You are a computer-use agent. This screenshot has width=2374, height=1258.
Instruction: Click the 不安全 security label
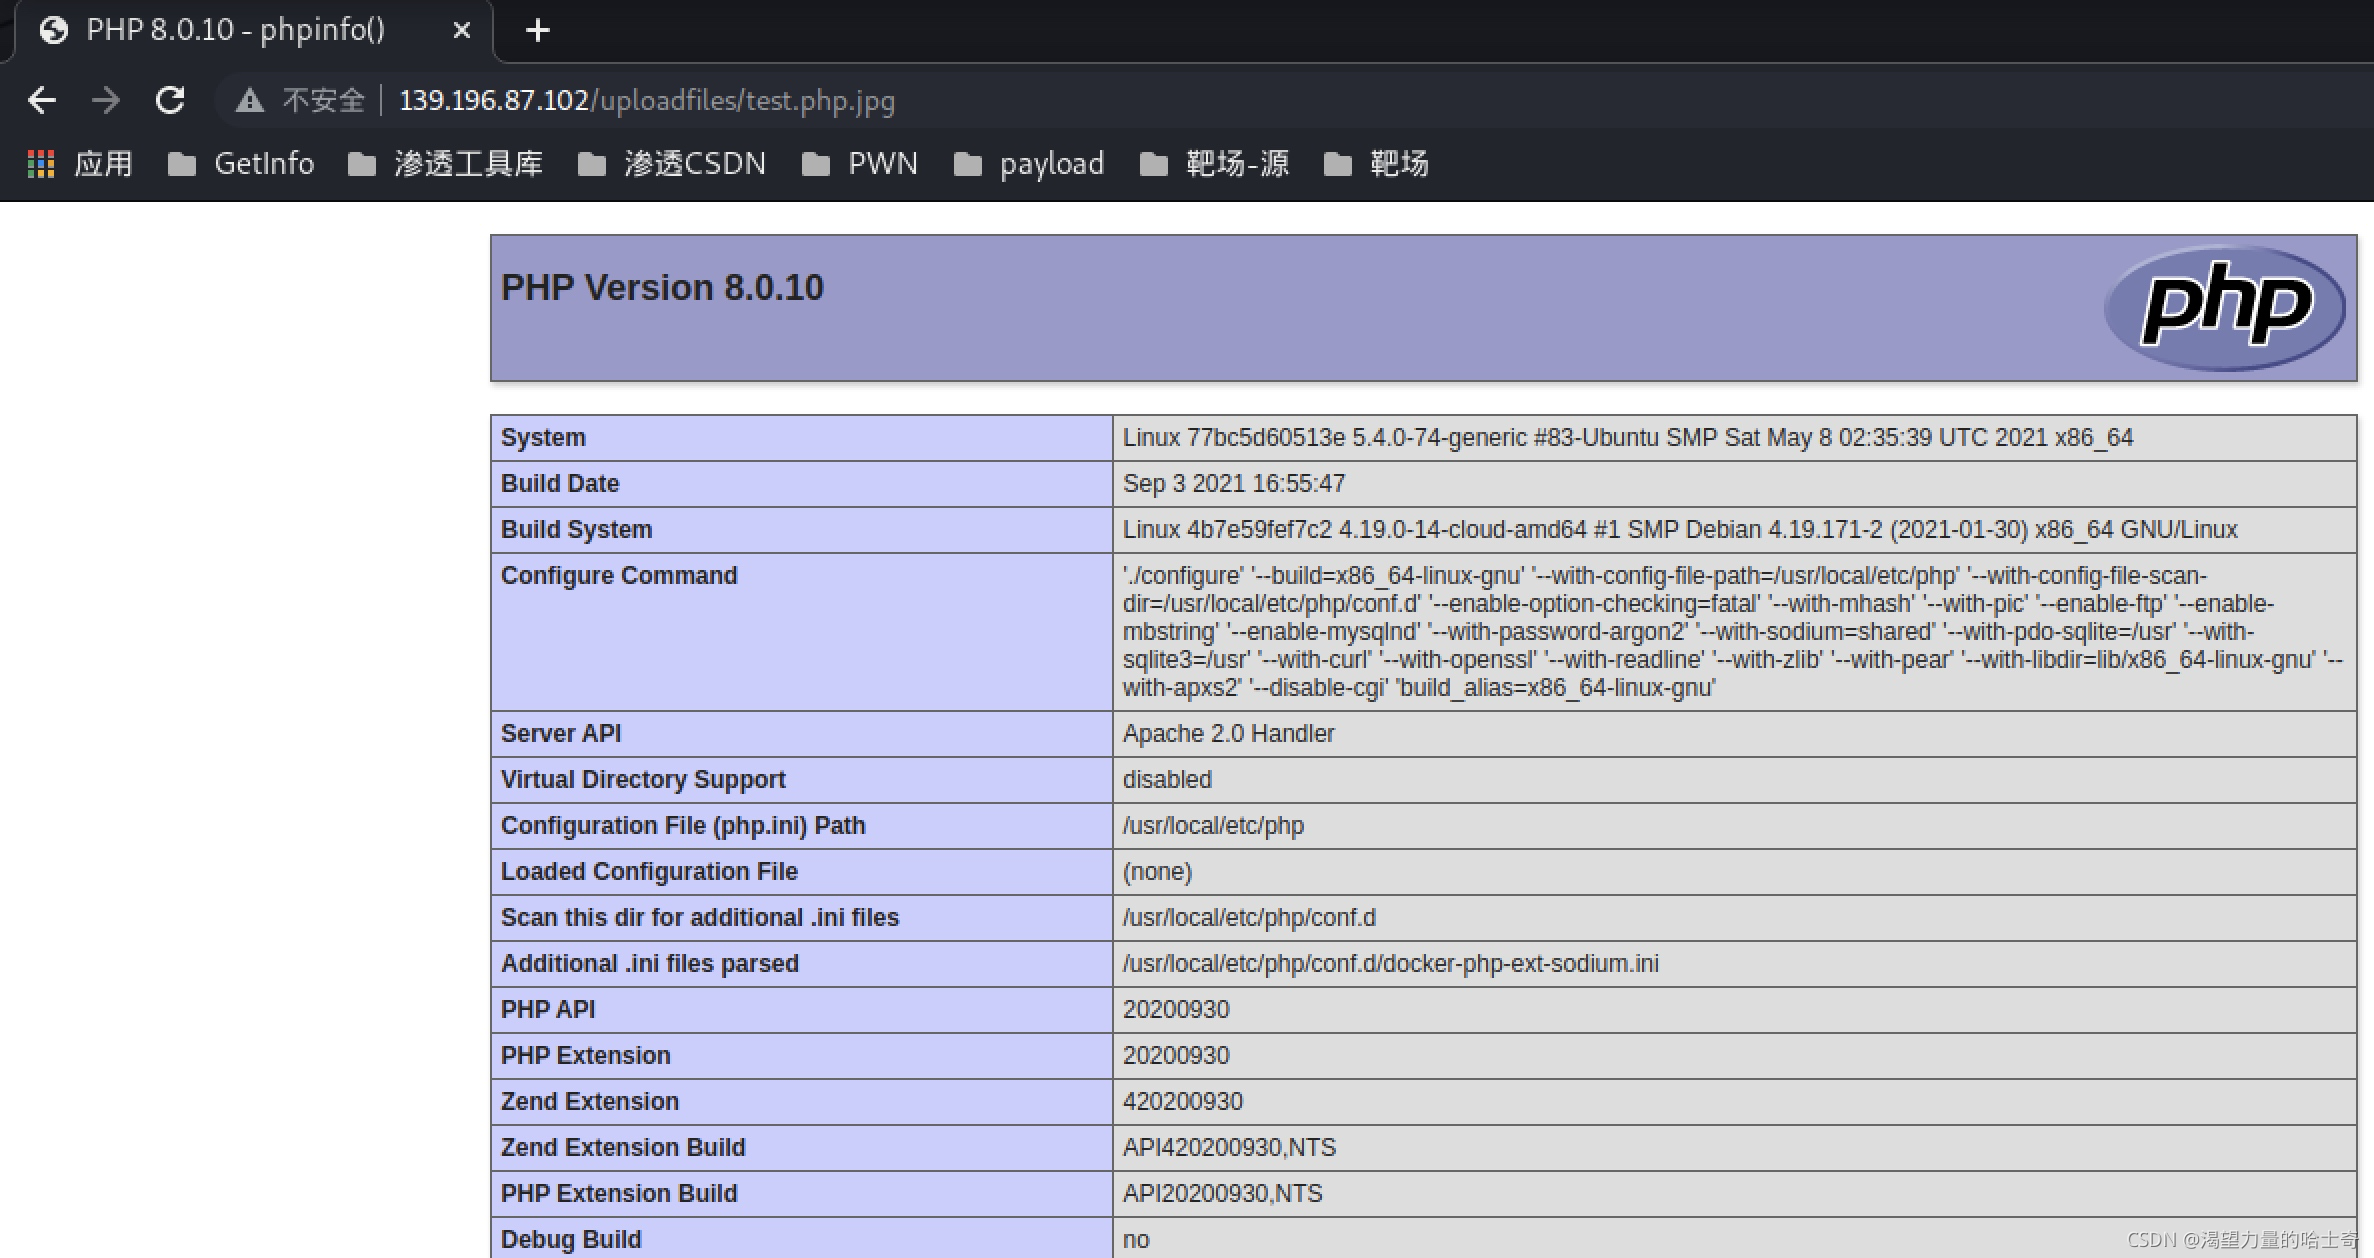click(x=323, y=100)
